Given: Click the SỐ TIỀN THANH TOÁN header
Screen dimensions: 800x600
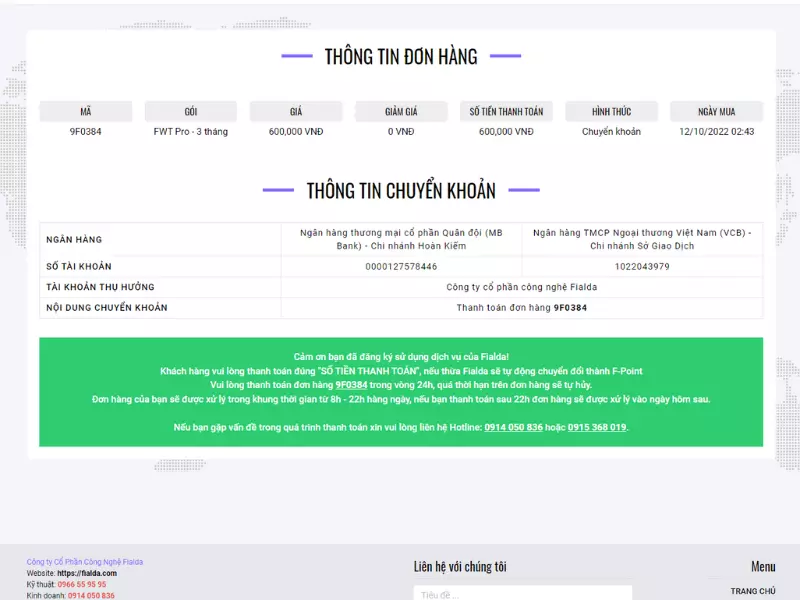Looking at the screenshot, I should [506, 111].
